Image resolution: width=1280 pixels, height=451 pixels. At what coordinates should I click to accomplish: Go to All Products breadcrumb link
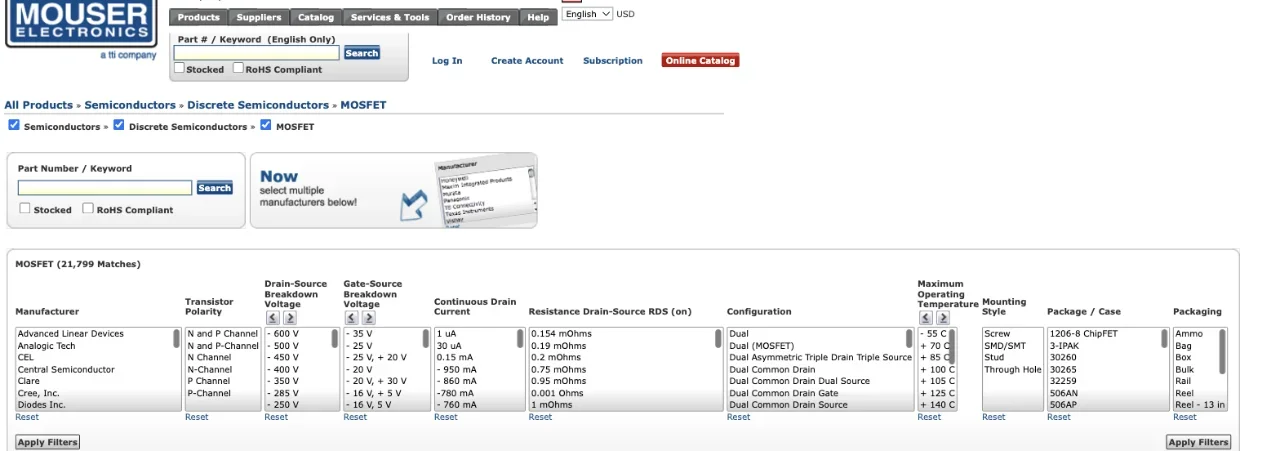point(39,105)
